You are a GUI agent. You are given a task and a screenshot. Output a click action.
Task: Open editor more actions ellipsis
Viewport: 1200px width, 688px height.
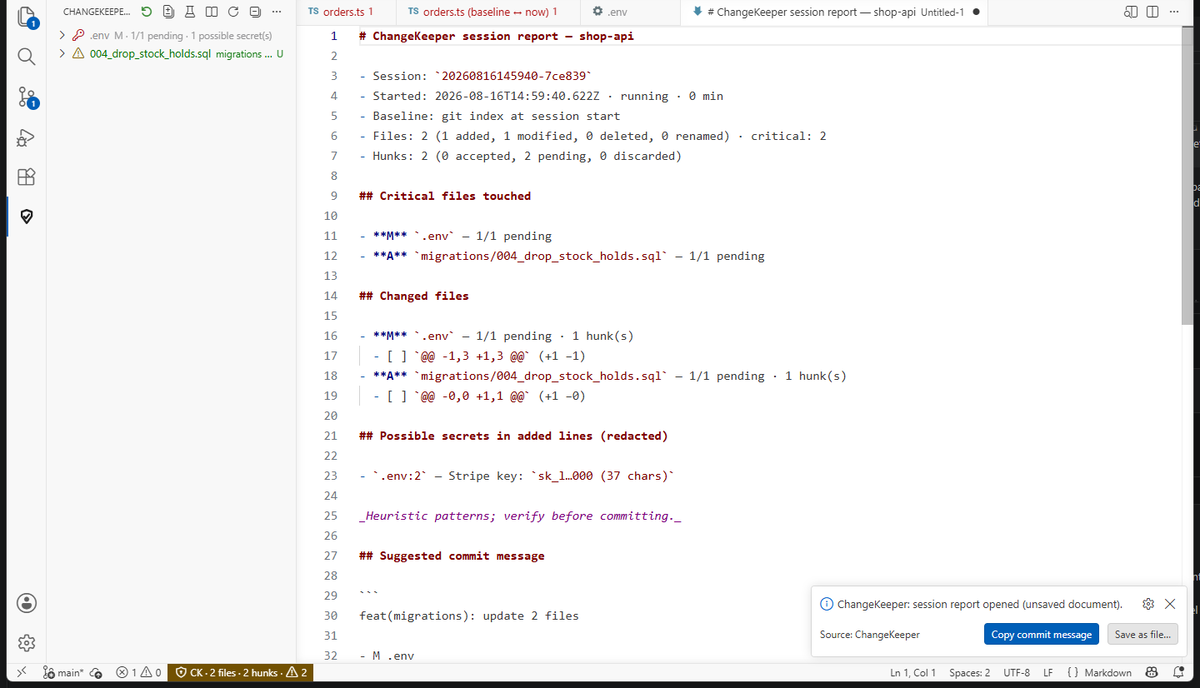pyautogui.click(x=1172, y=12)
